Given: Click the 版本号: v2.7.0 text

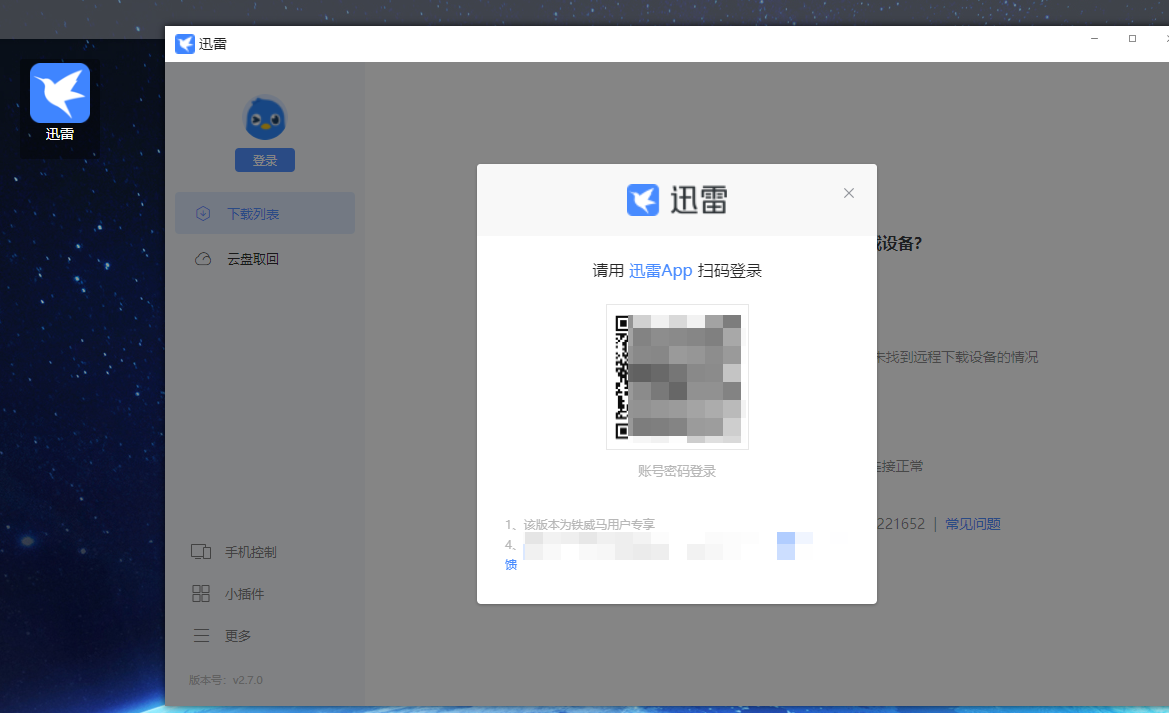Looking at the screenshot, I should pyautogui.click(x=225, y=680).
